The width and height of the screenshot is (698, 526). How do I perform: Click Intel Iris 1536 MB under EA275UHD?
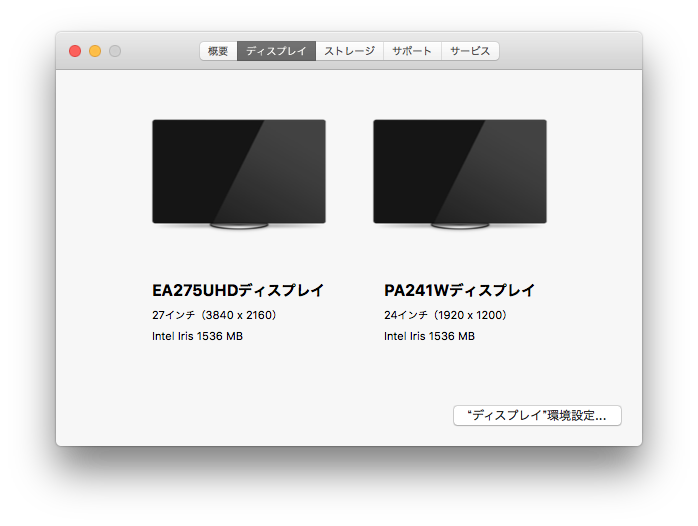coord(197,336)
